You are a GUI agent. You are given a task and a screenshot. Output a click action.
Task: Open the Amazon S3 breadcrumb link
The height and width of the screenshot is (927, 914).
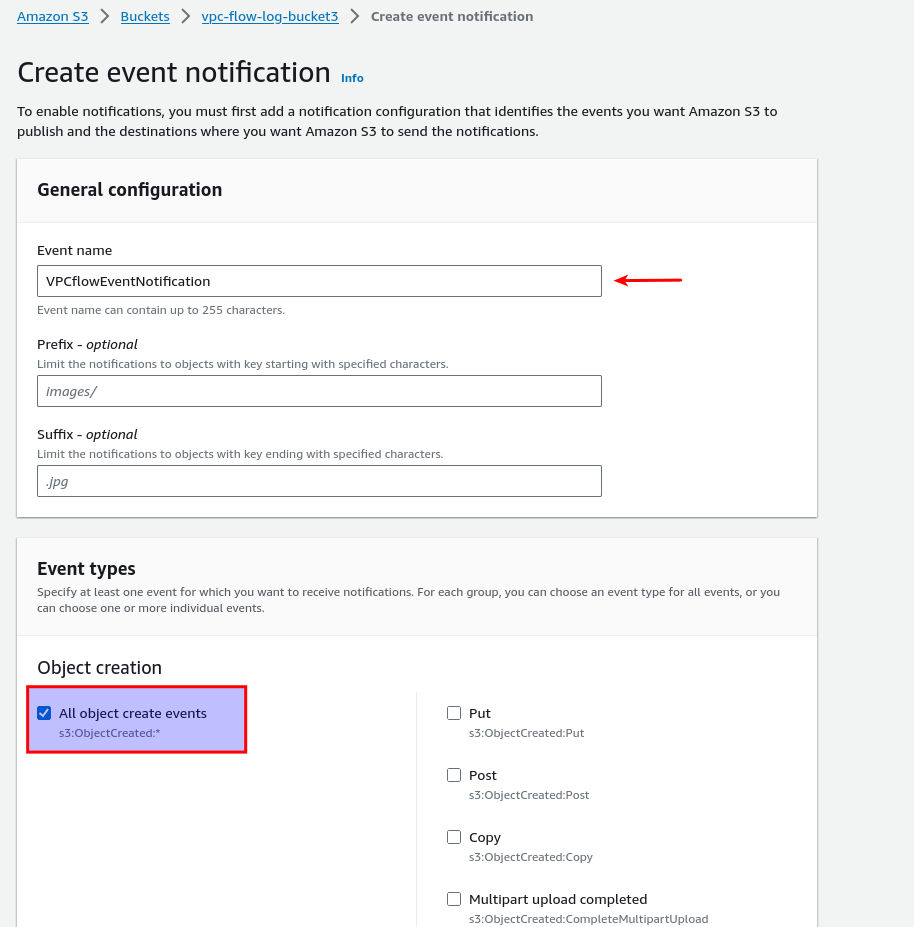tap(53, 17)
